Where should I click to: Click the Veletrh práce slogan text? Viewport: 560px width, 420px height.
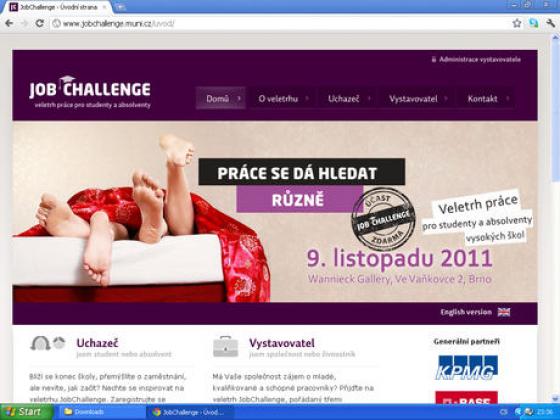click(x=478, y=218)
